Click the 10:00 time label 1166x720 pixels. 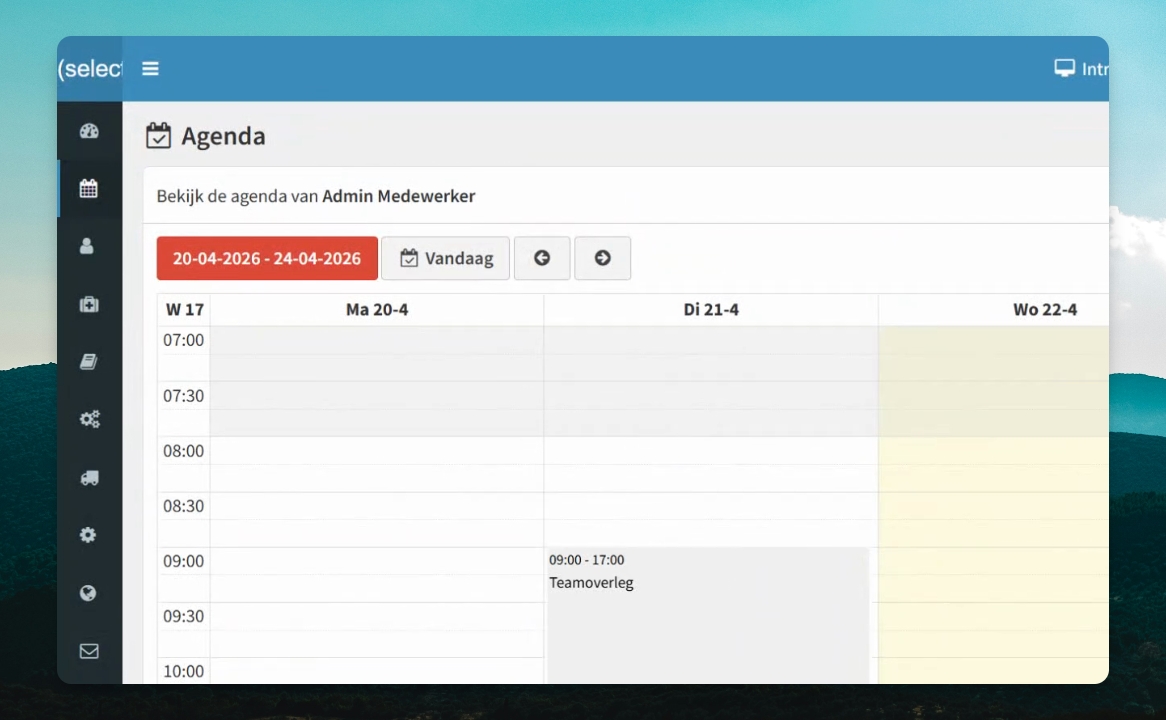(x=184, y=671)
